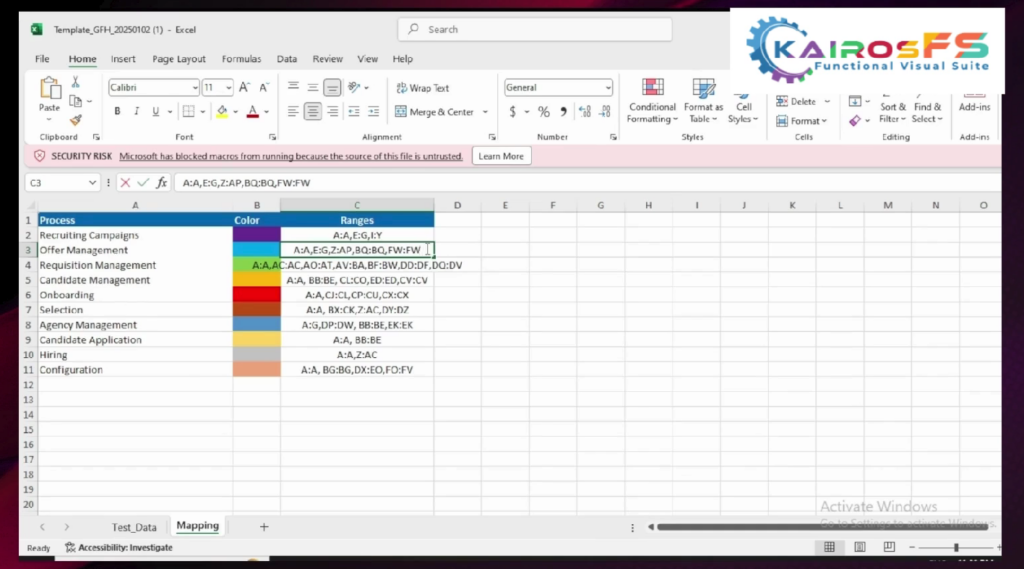Open the Formulas ribbon tab
The width and height of the screenshot is (1024, 569).
tap(241, 59)
